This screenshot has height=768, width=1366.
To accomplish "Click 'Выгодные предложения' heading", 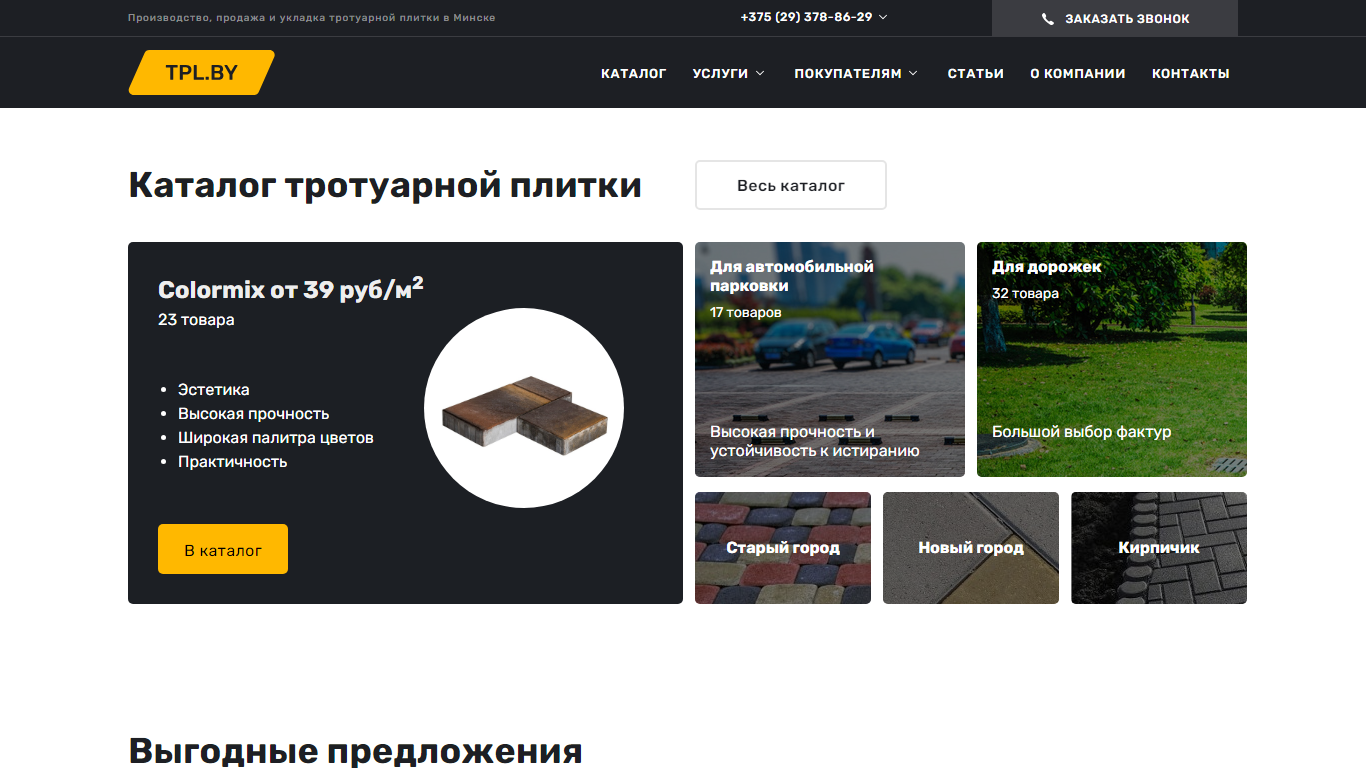I will 355,750.
